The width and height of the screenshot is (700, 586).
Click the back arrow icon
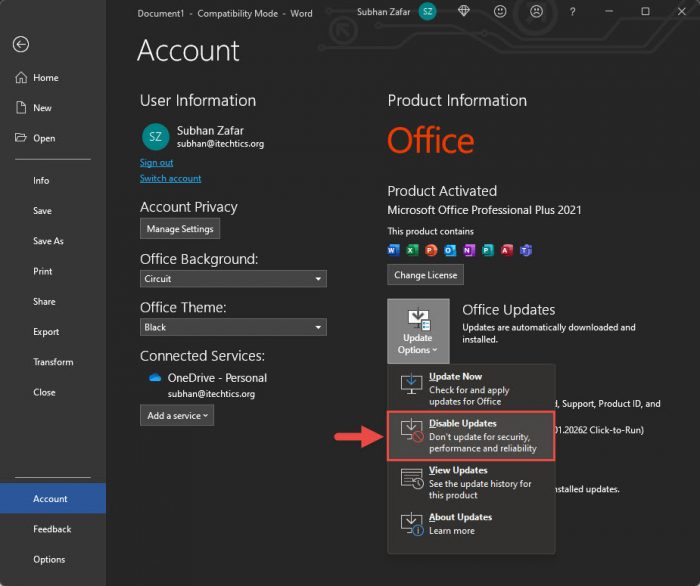tap(21, 44)
